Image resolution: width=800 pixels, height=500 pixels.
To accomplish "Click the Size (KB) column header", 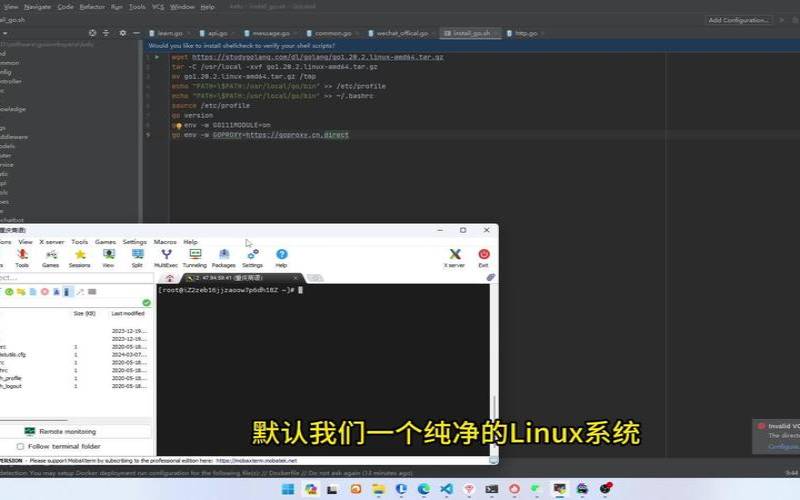I will tap(84, 314).
